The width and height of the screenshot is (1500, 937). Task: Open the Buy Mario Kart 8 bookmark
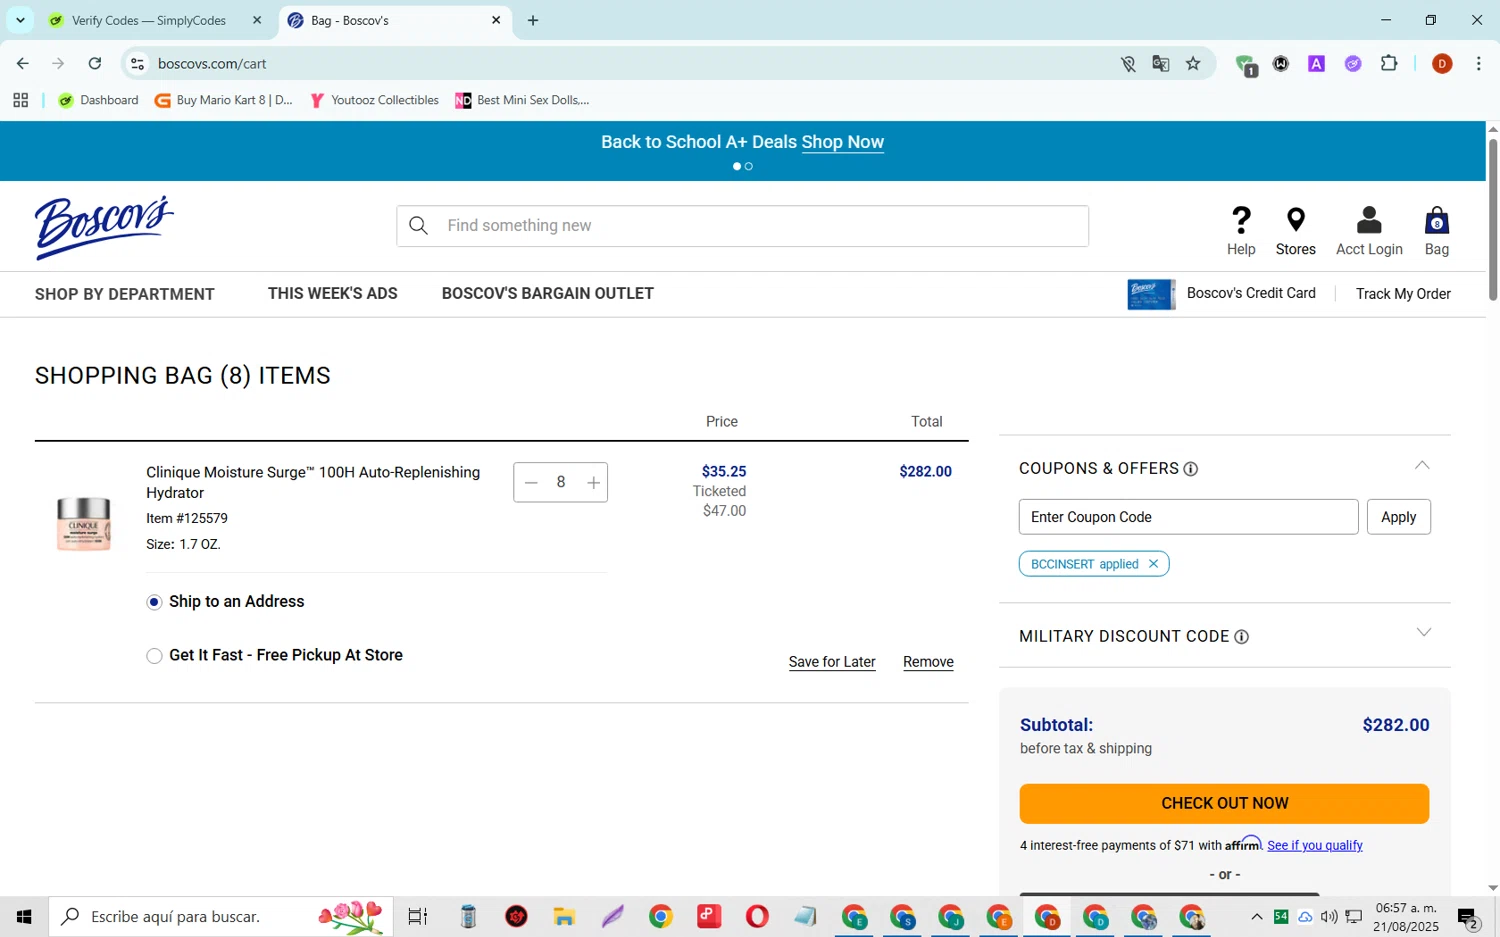224,100
